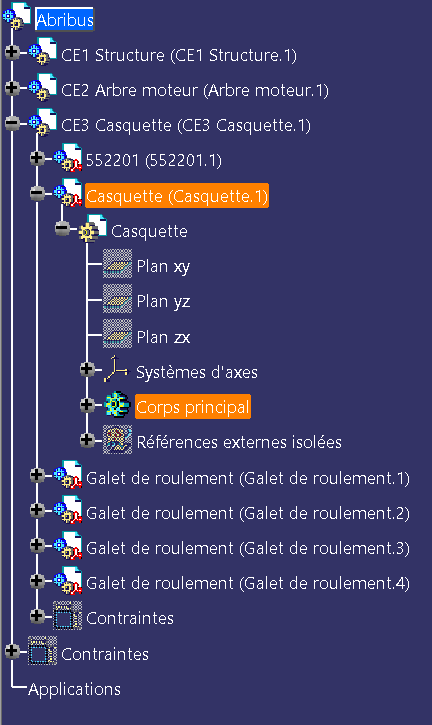The width and height of the screenshot is (432, 725).
Task: Expand the CE1 Structure node
Action: pos(12,52)
